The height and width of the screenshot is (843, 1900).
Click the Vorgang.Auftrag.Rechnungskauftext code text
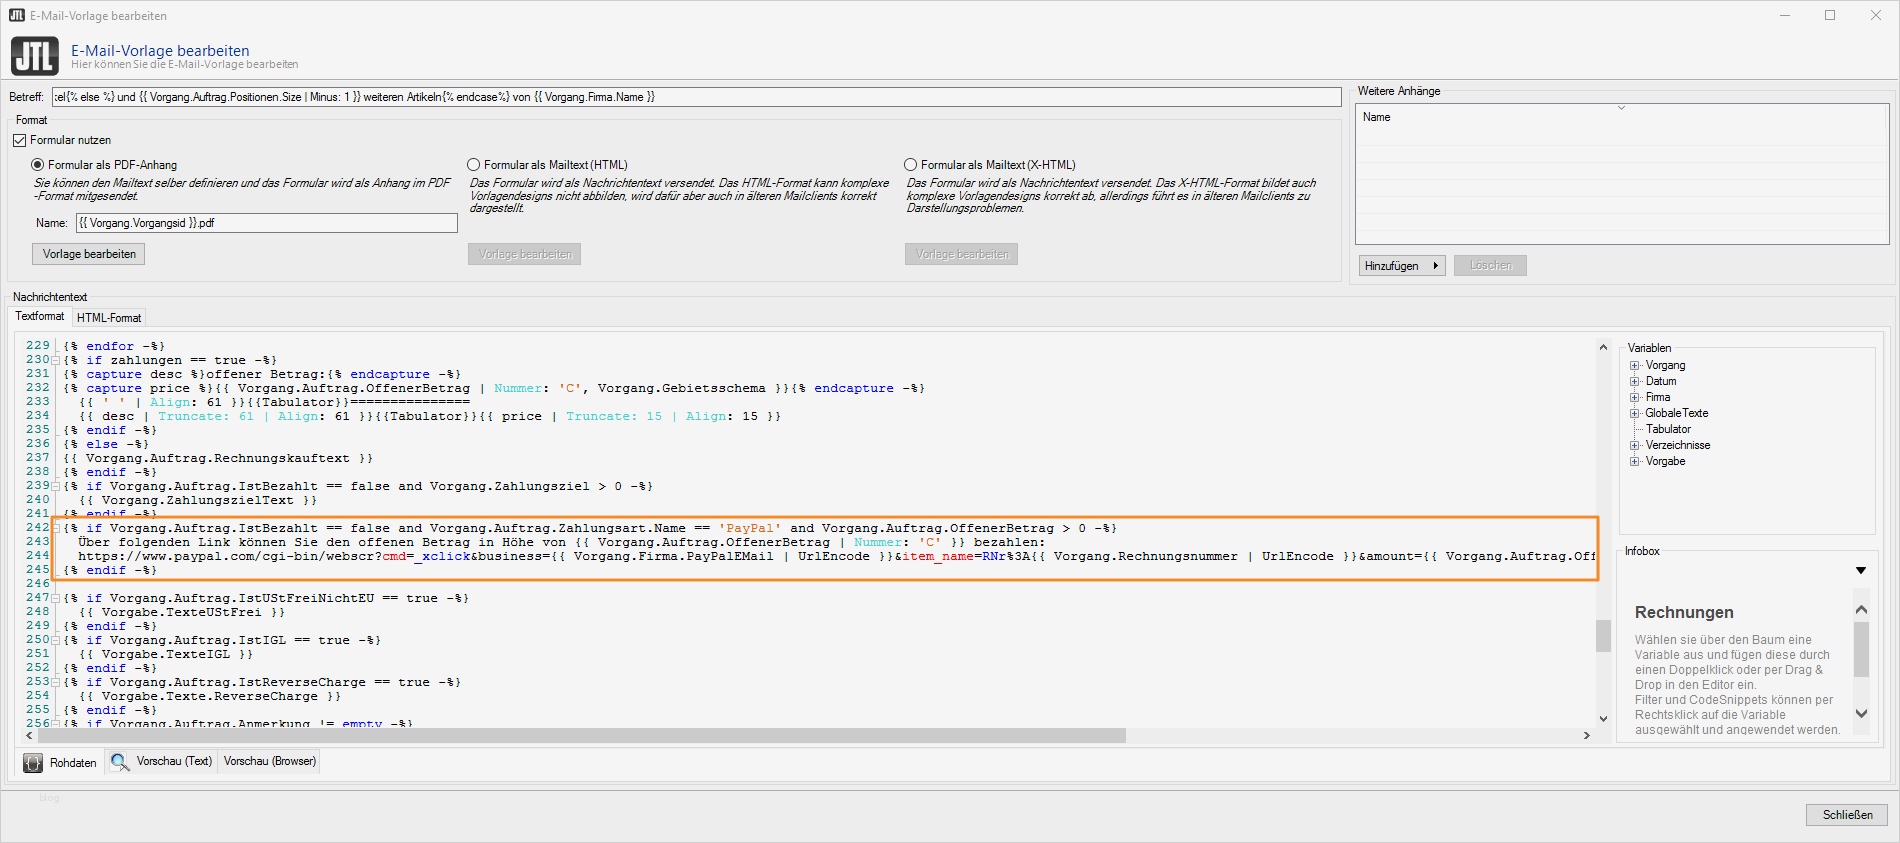click(218, 458)
